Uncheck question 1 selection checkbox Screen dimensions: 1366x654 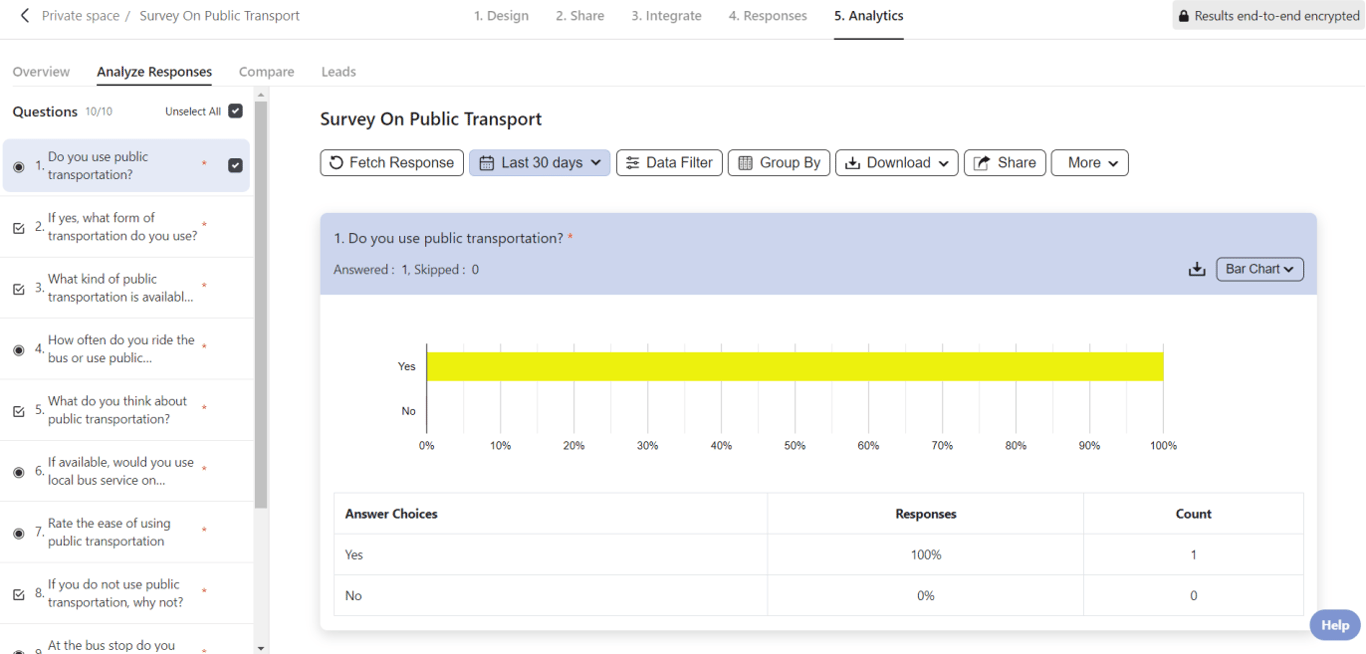(236, 166)
